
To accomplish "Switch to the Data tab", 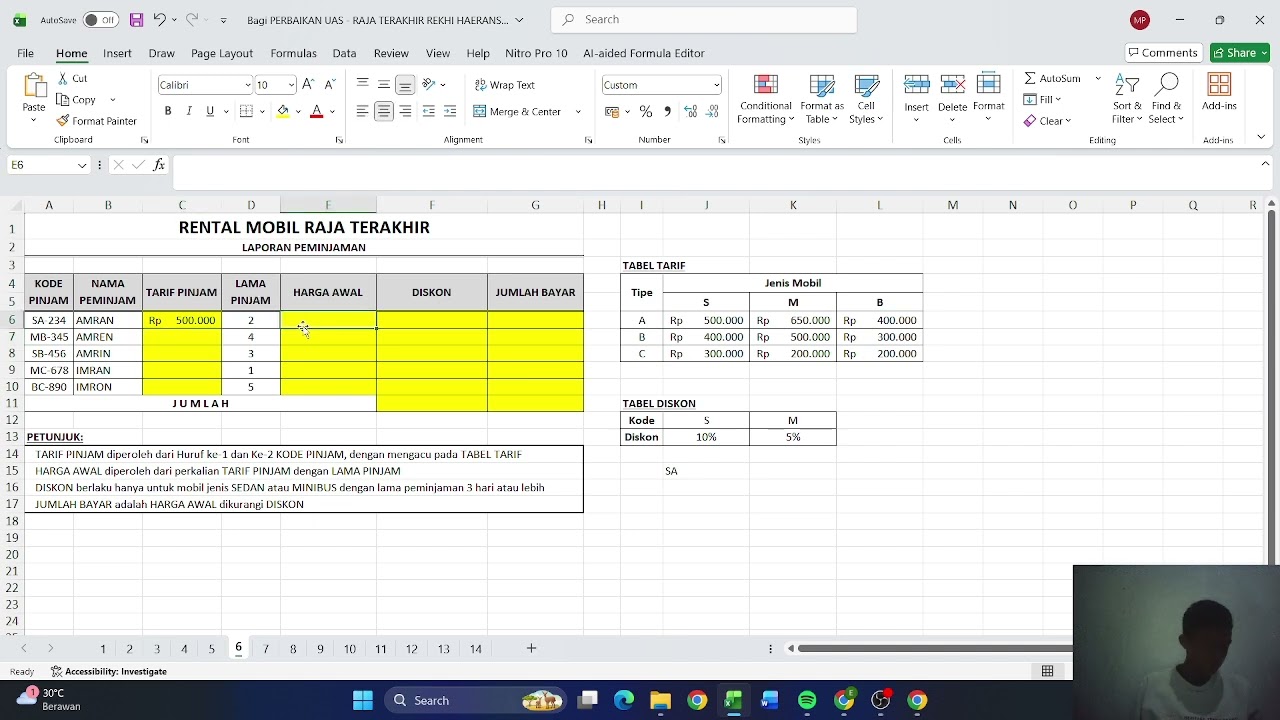I will pyautogui.click(x=344, y=53).
